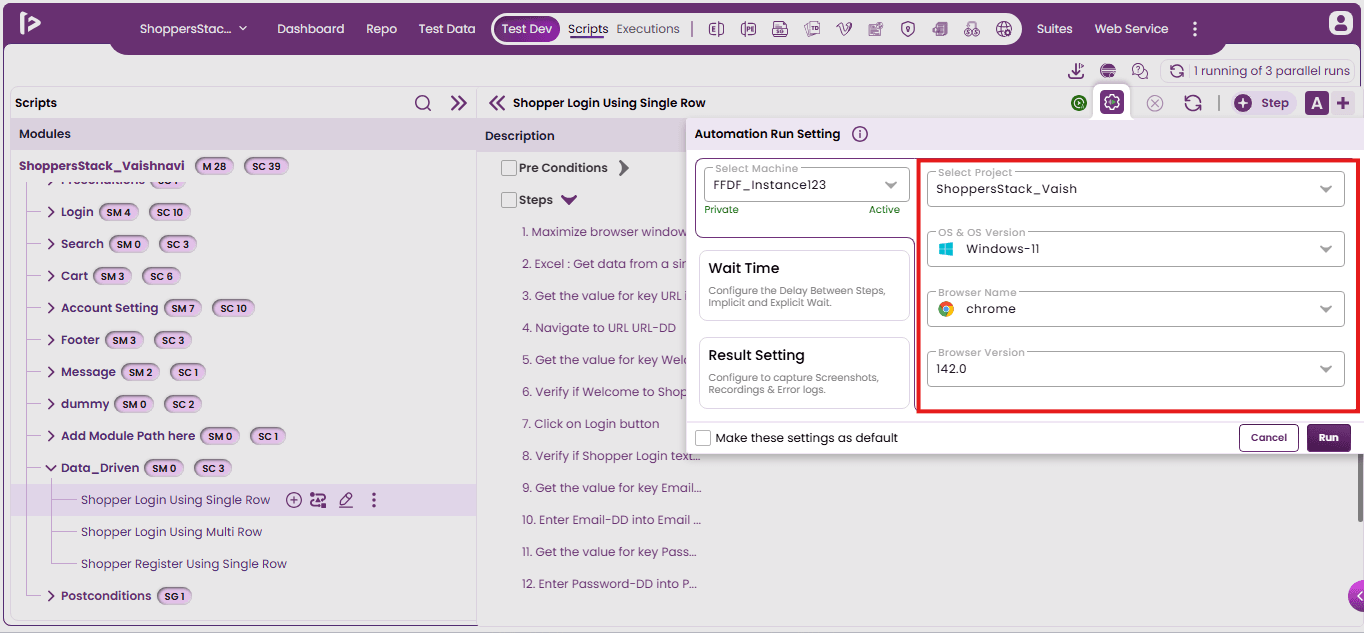This screenshot has width=1364, height=633.
Task: Tick Make these settings as default checkbox
Action: (703, 438)
